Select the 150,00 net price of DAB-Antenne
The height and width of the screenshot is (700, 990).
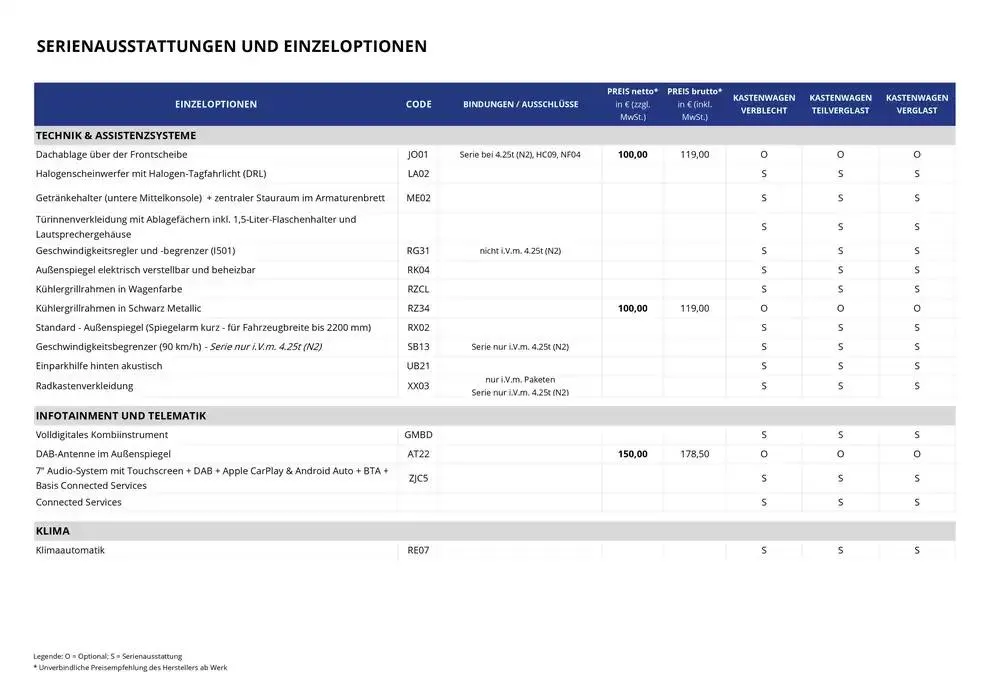[x=632, y=454]
